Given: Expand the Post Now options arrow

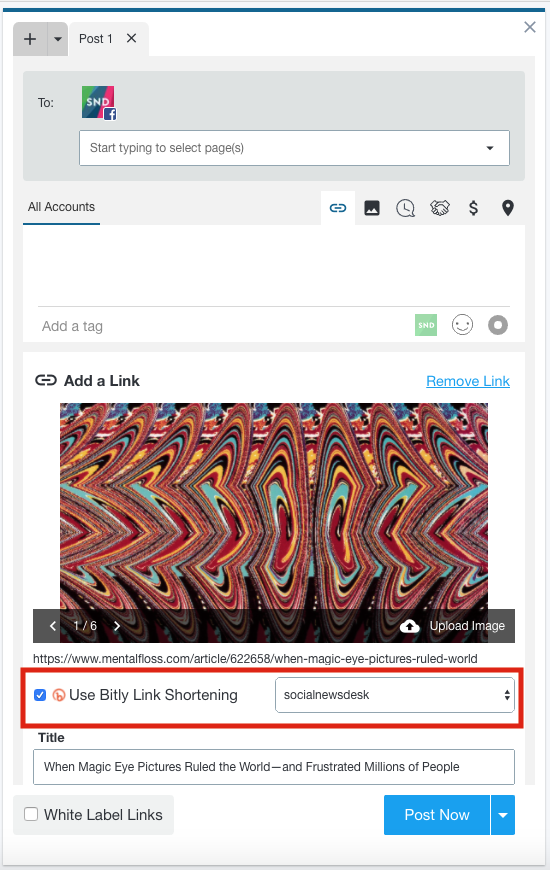Looking at the screenshot, I should [503, 815].
